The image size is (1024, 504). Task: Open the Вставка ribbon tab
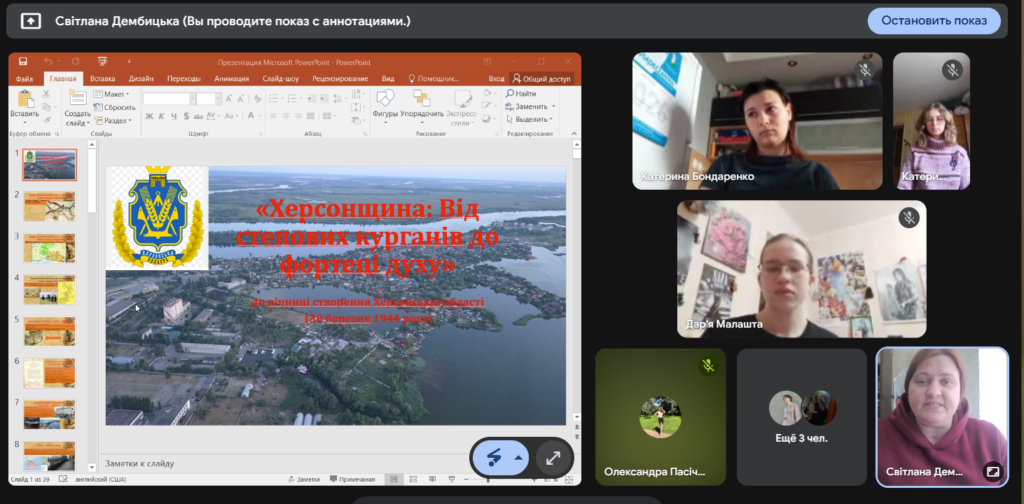[102, 78]
